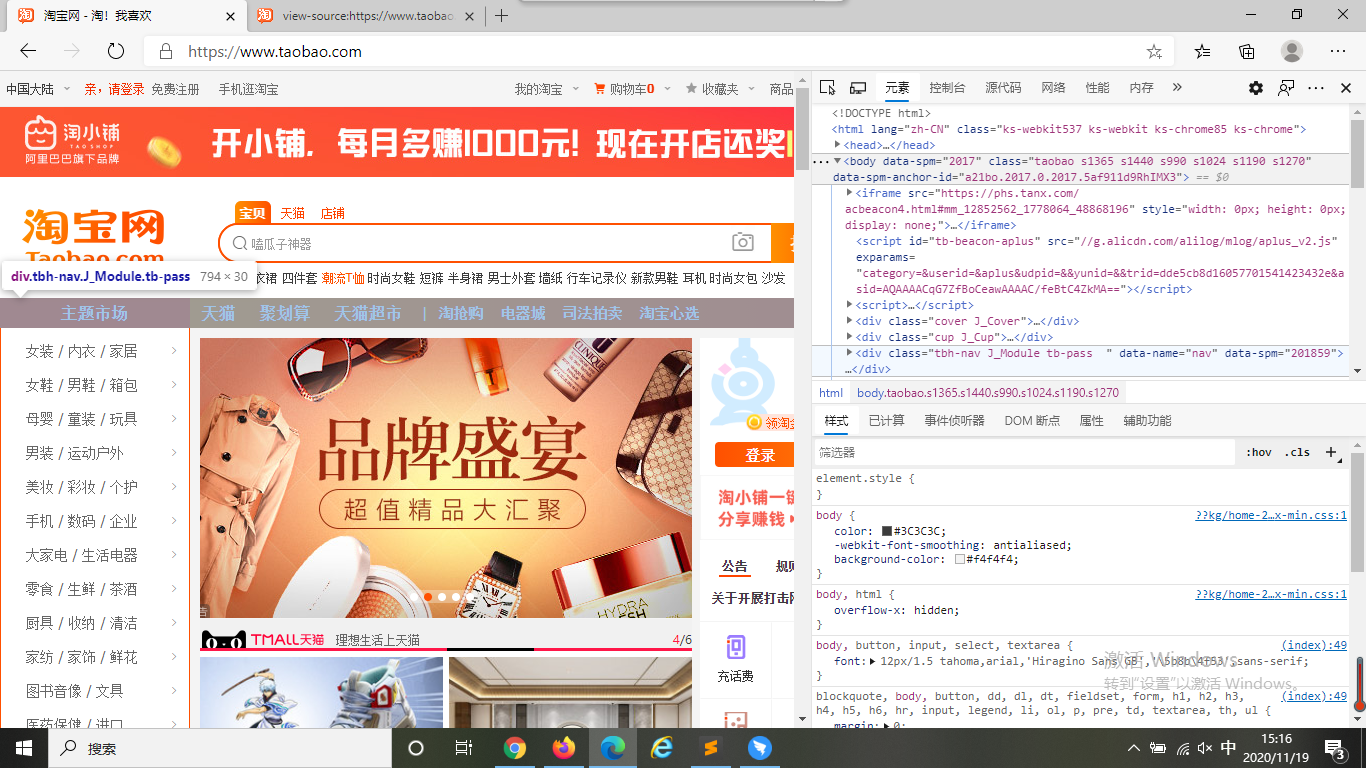Expand the tbh-nav J_Module div node
The image size is (1366, 768).
pos(850,353)
